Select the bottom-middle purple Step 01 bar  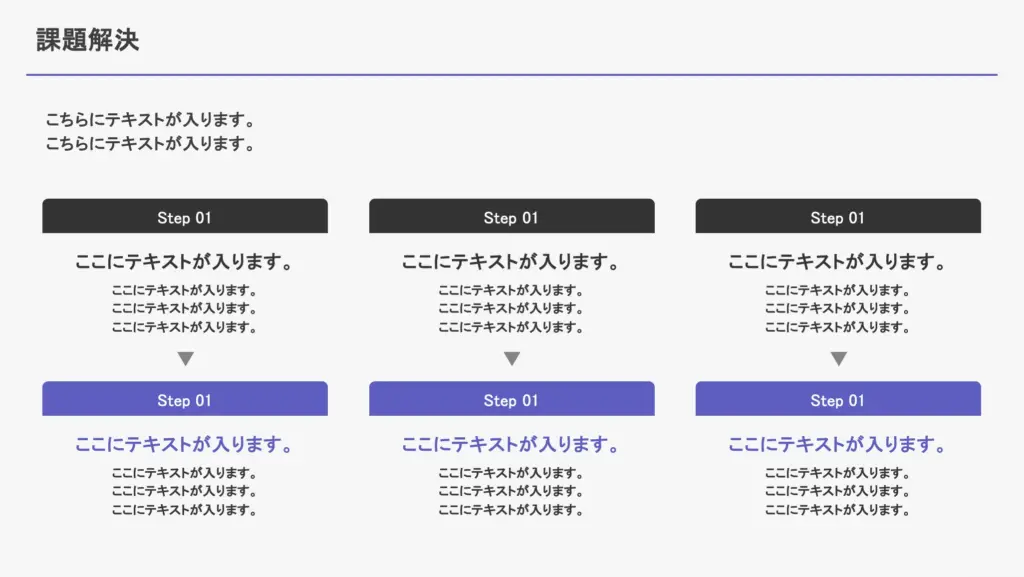pyautogui.click(x=511, y=399)
